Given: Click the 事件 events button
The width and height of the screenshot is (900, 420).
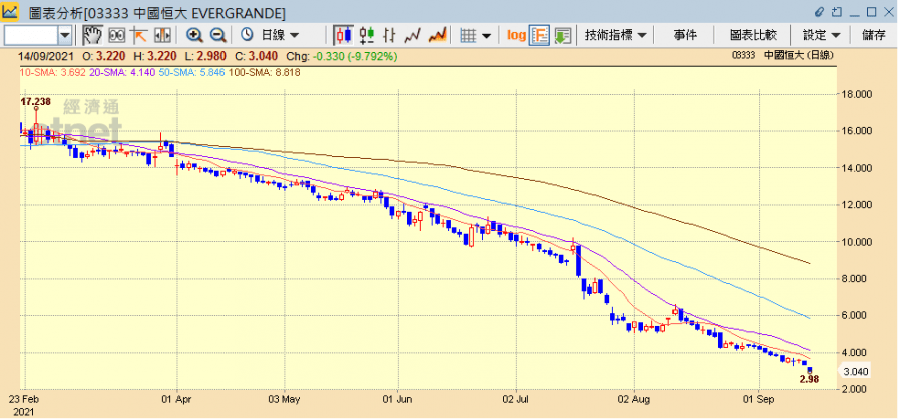Looking at the screenshot, I should 685,35.
